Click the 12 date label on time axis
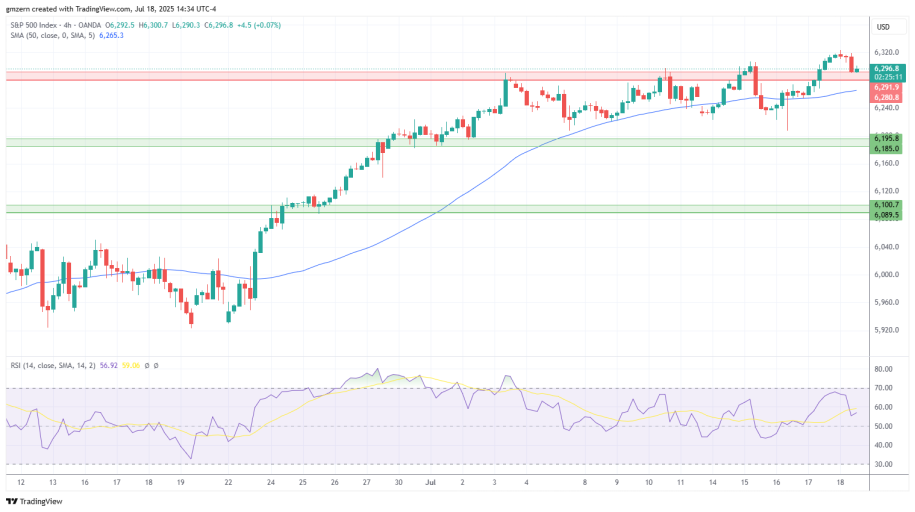 [21, 482]
